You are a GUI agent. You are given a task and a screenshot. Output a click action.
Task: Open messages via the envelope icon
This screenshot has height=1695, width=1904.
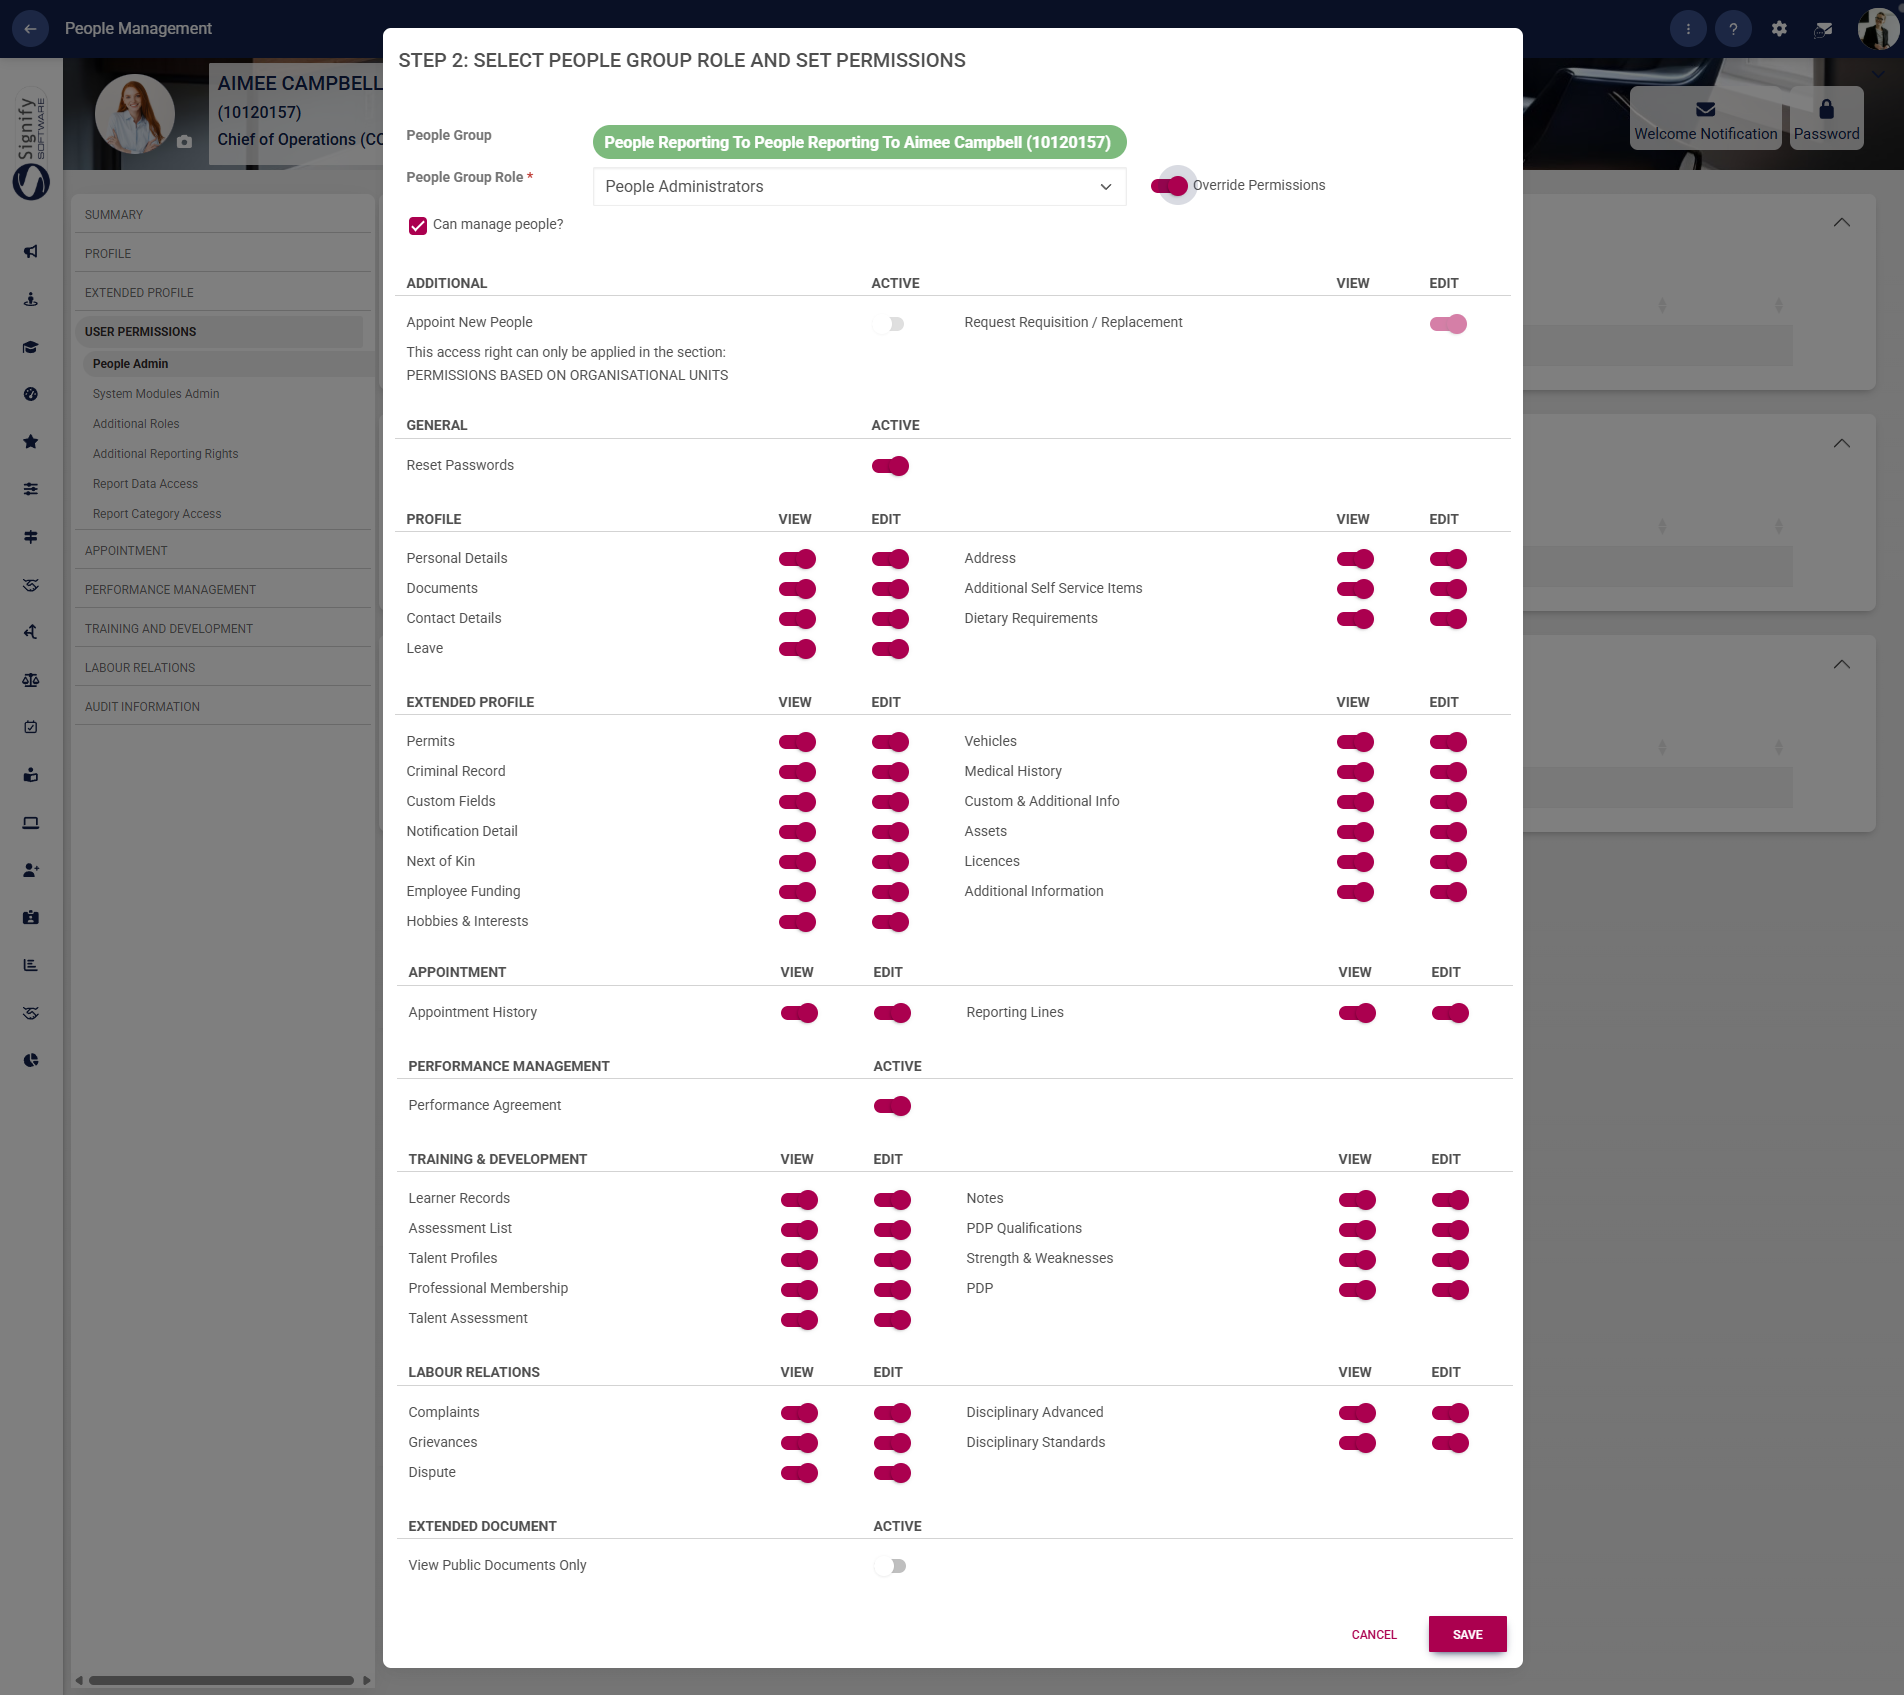(x=1825, y=28)
